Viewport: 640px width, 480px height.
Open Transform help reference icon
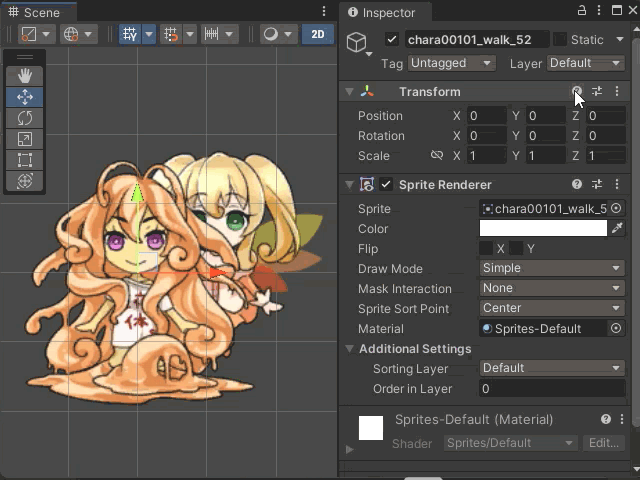pyautogui.click(x=576, y=91)
